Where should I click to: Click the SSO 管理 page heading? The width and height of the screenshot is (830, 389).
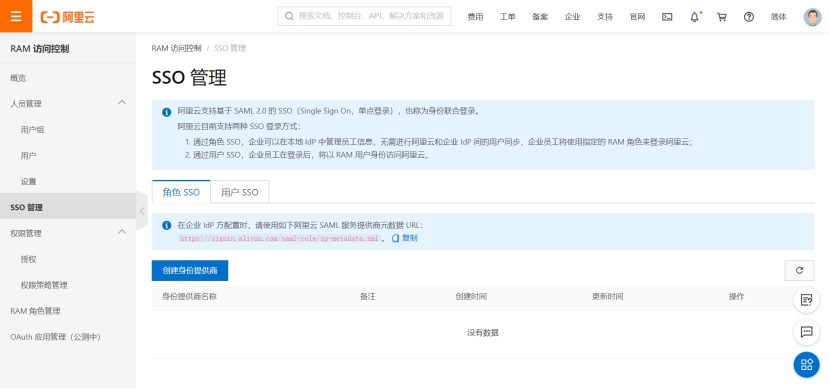pos(189,78)
